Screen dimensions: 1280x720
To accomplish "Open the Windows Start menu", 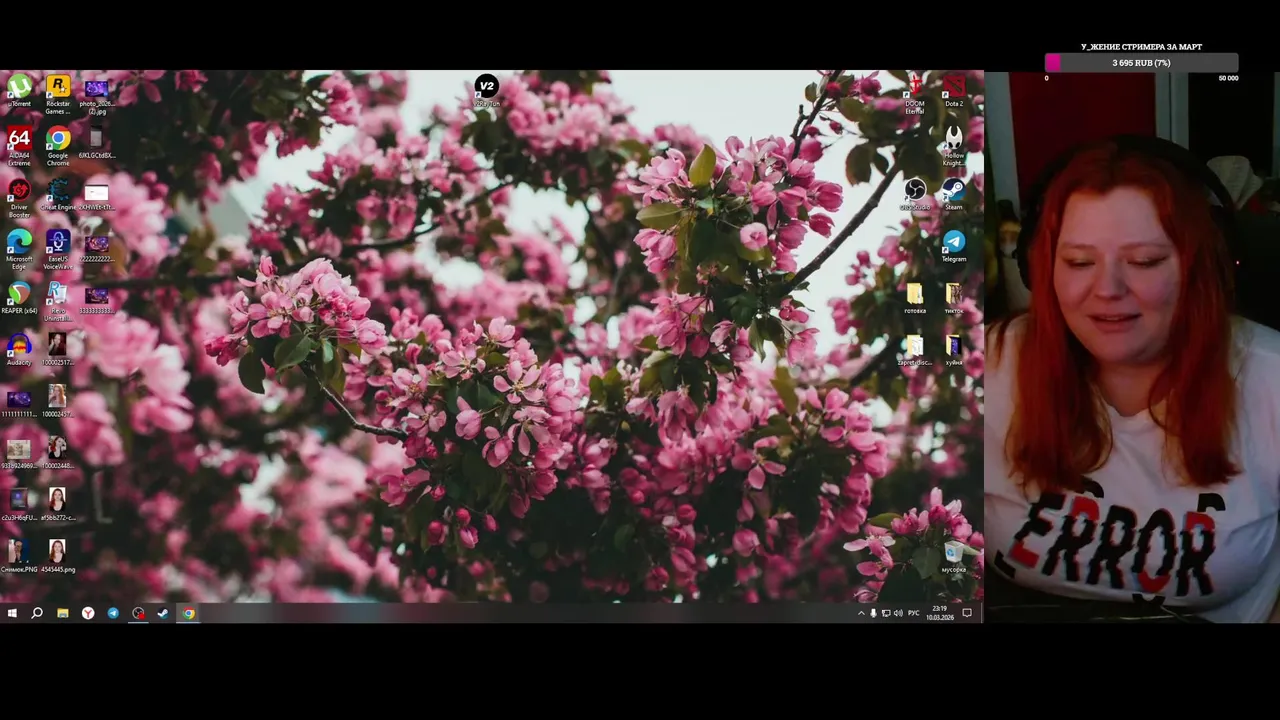I will click(12, 613).
